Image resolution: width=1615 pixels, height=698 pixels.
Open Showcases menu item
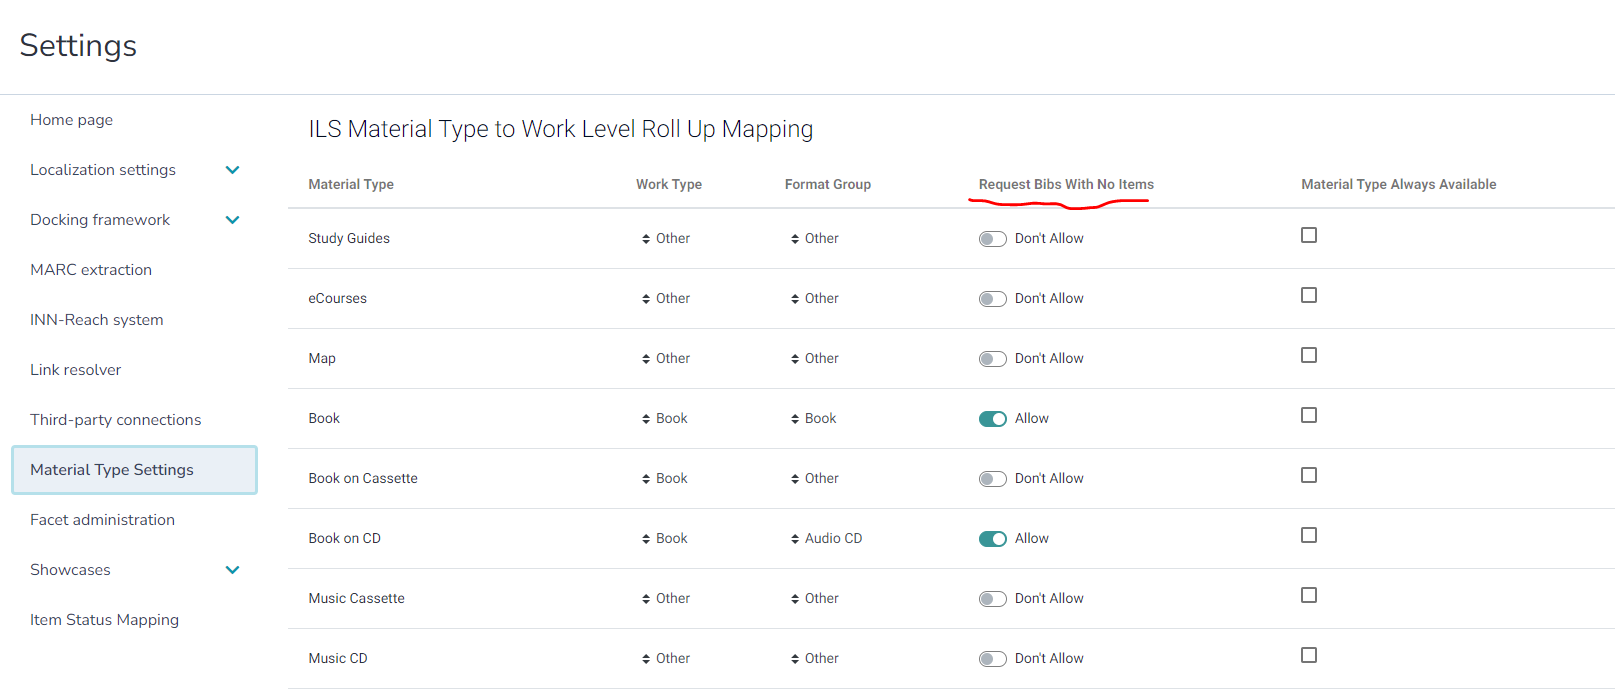70,570
